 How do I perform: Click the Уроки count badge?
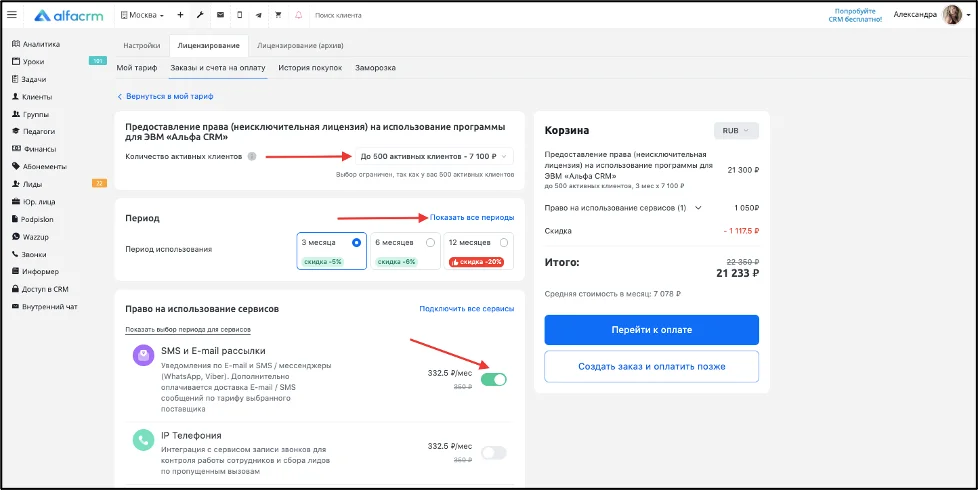97,61
